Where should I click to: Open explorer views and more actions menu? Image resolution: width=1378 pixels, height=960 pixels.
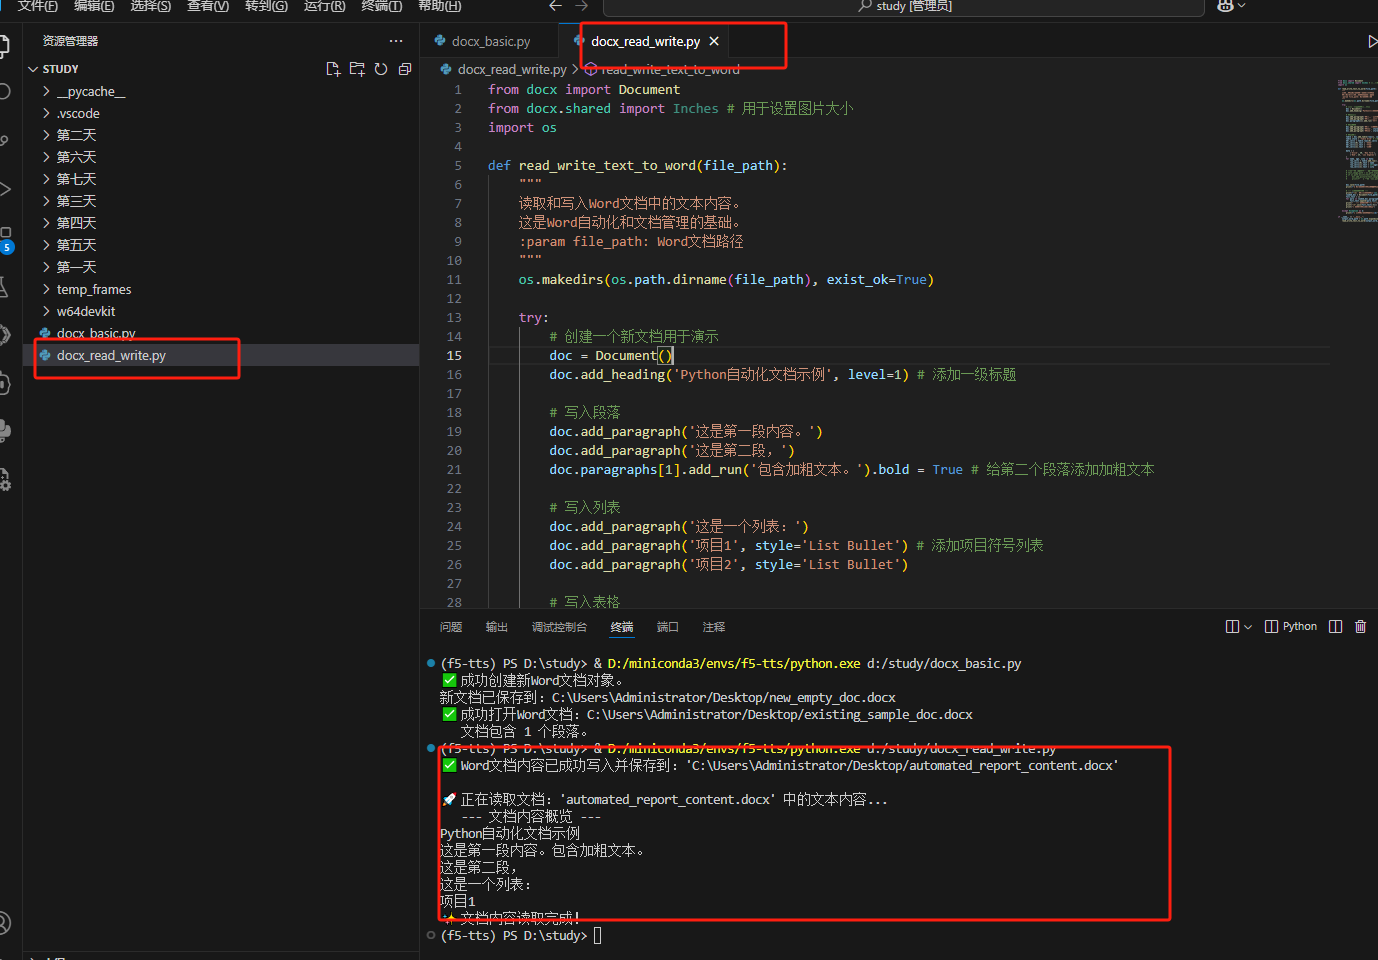pyautogui.click(x=396, y=41)
